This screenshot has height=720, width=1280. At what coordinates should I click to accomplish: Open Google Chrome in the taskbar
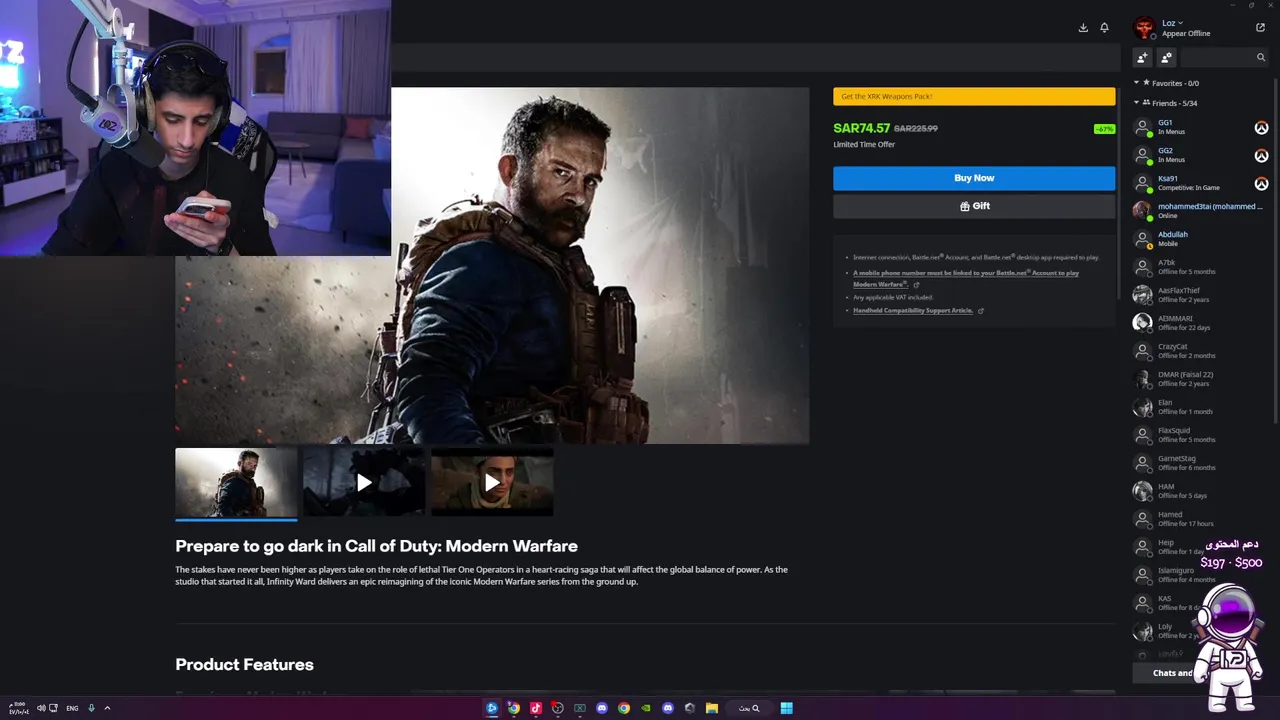tap(624, 708)
